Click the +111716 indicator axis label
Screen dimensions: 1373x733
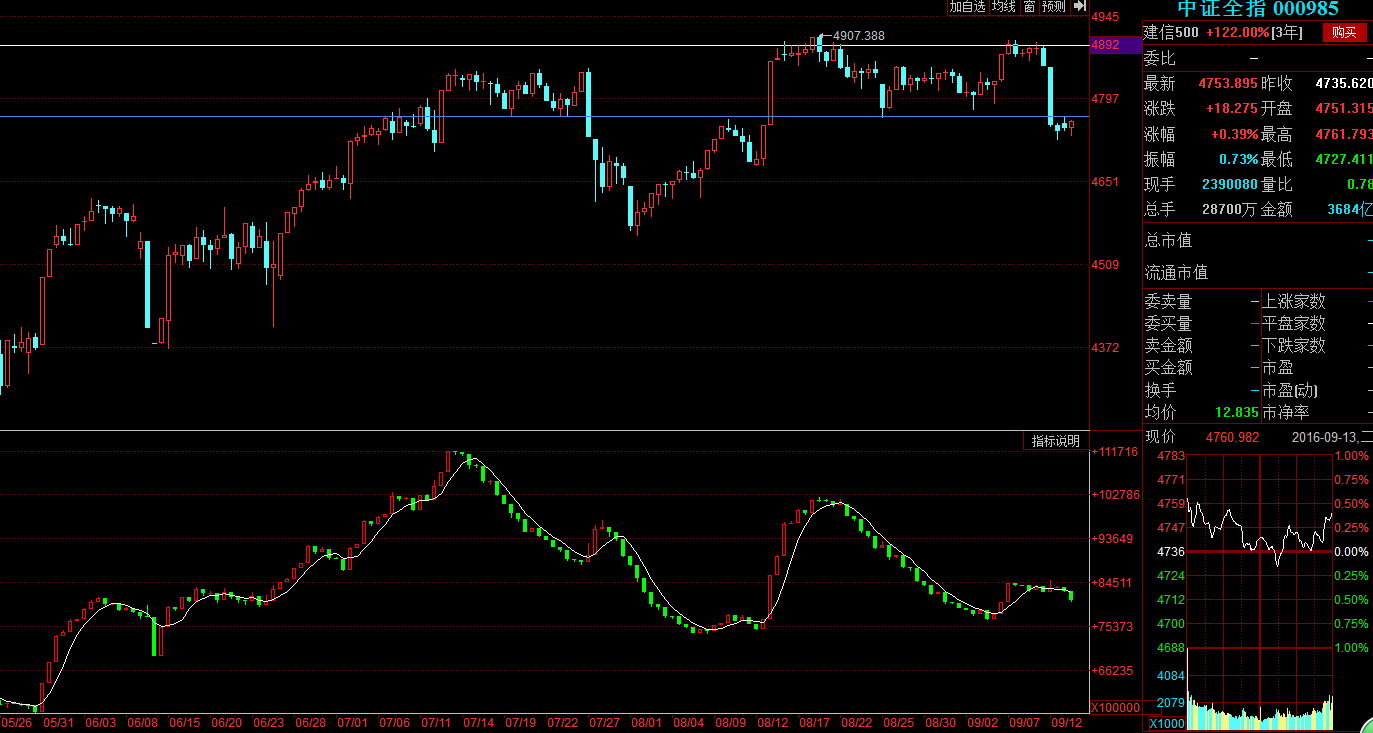click(x=1114, y=452)
